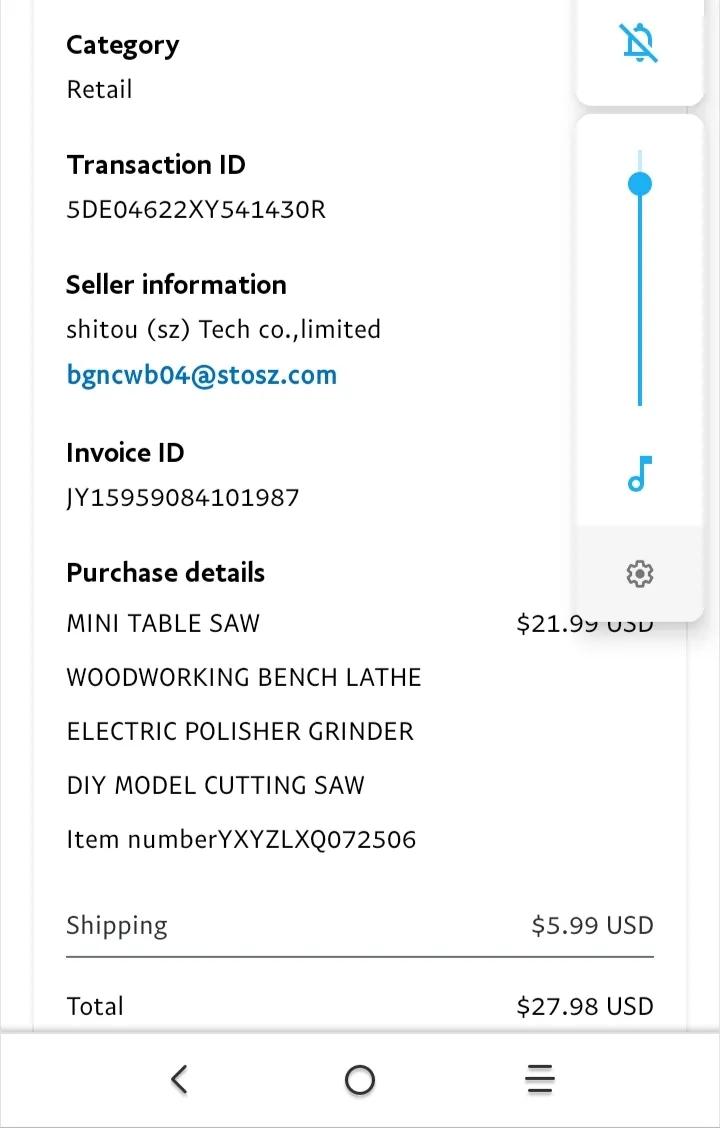Tap the Android home circle button
This screenshot has width=720, height=1128.
(x=360, y=1080)
